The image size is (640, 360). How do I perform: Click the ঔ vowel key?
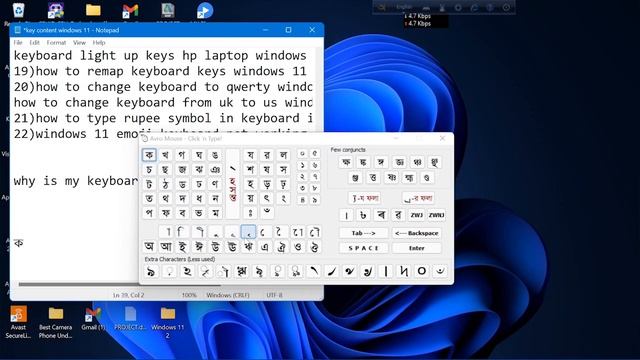pos(314,247)
